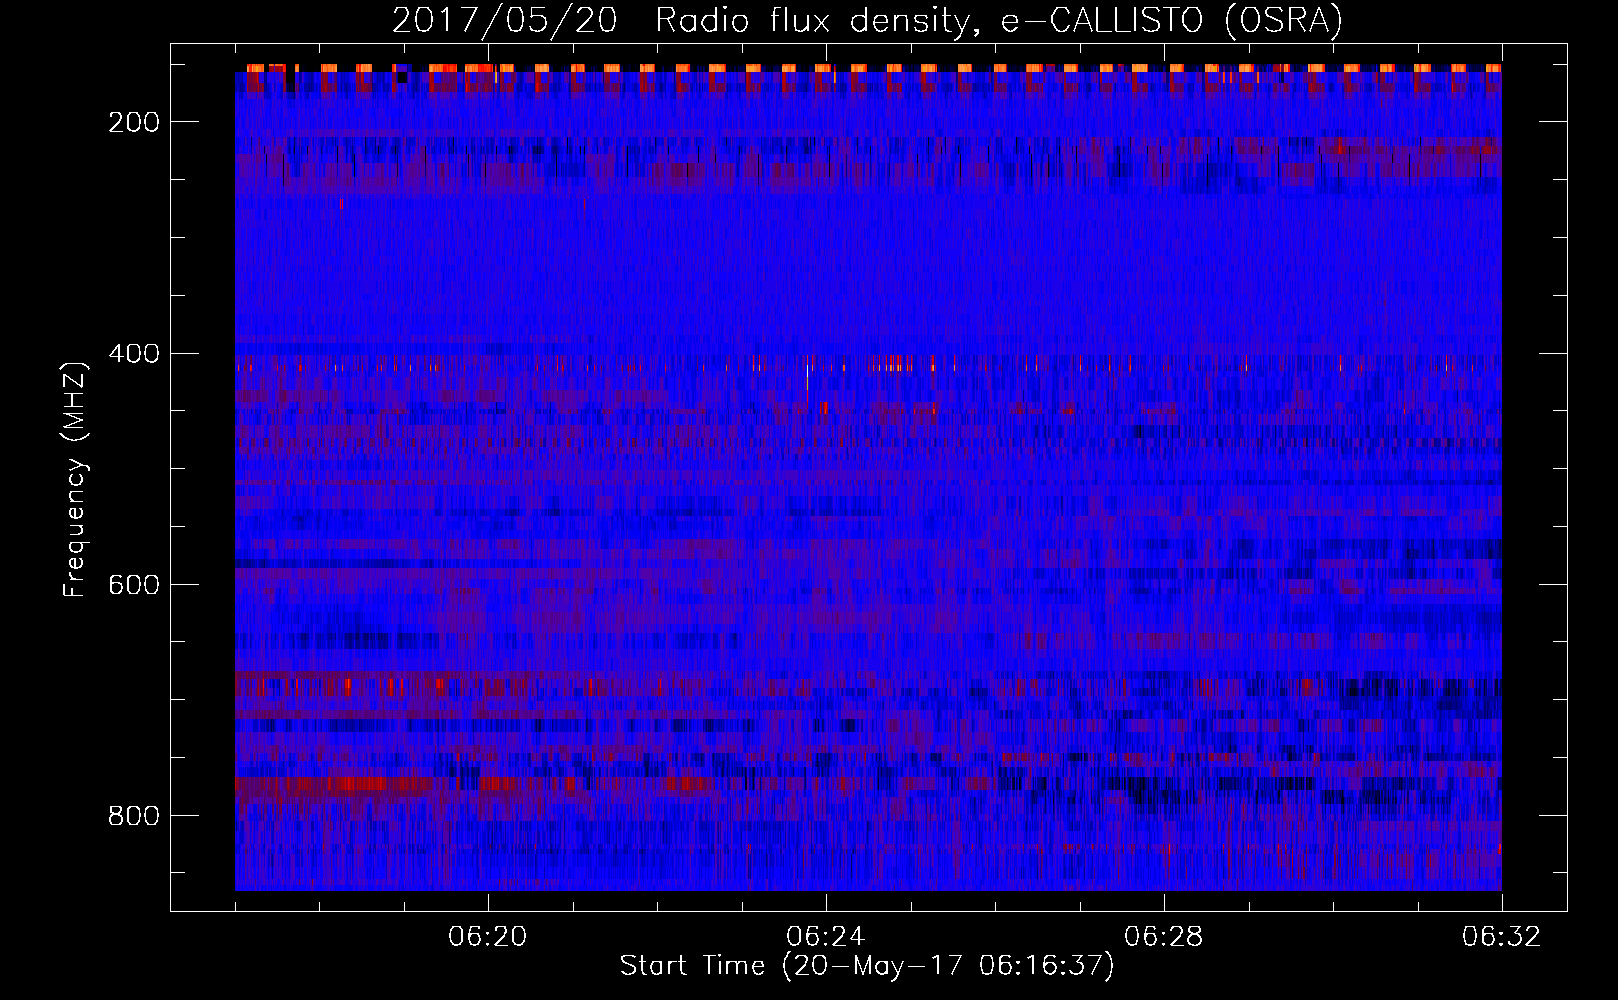Click the 06:32 time tick label
The height and width of the screenshot is (1000, 1618).
click(x=1502, y=937)
